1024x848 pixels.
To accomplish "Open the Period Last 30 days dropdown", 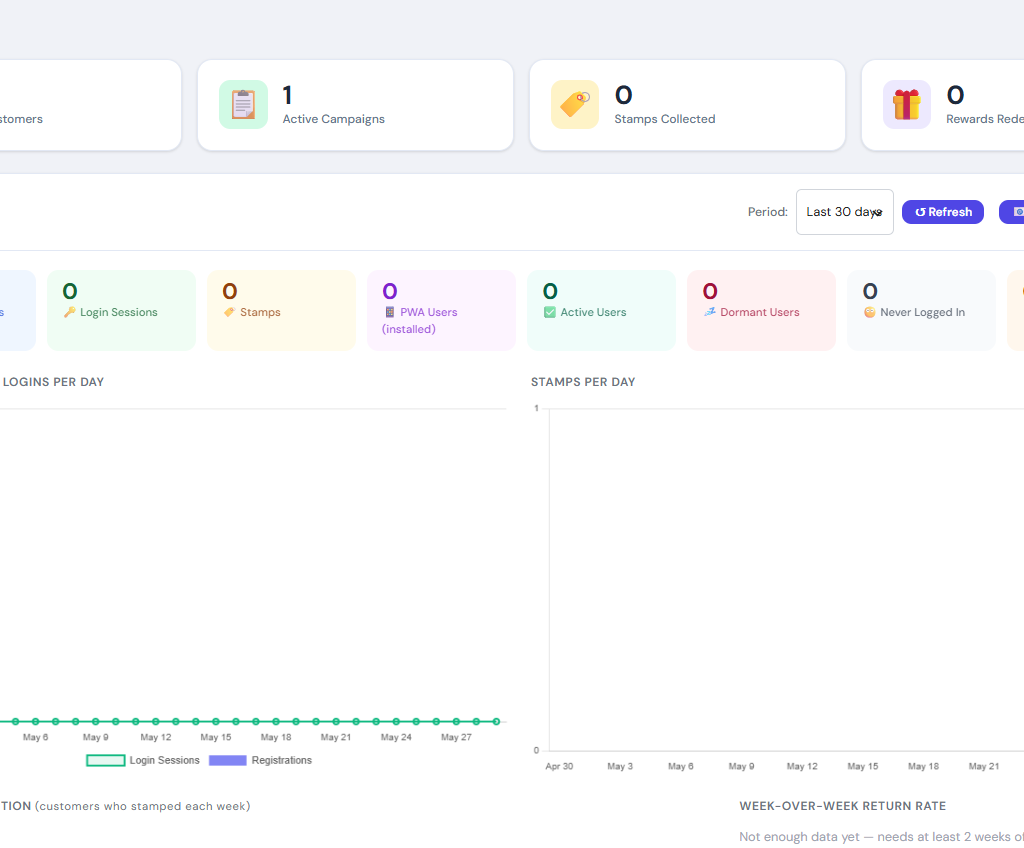I will click(844, 212).
